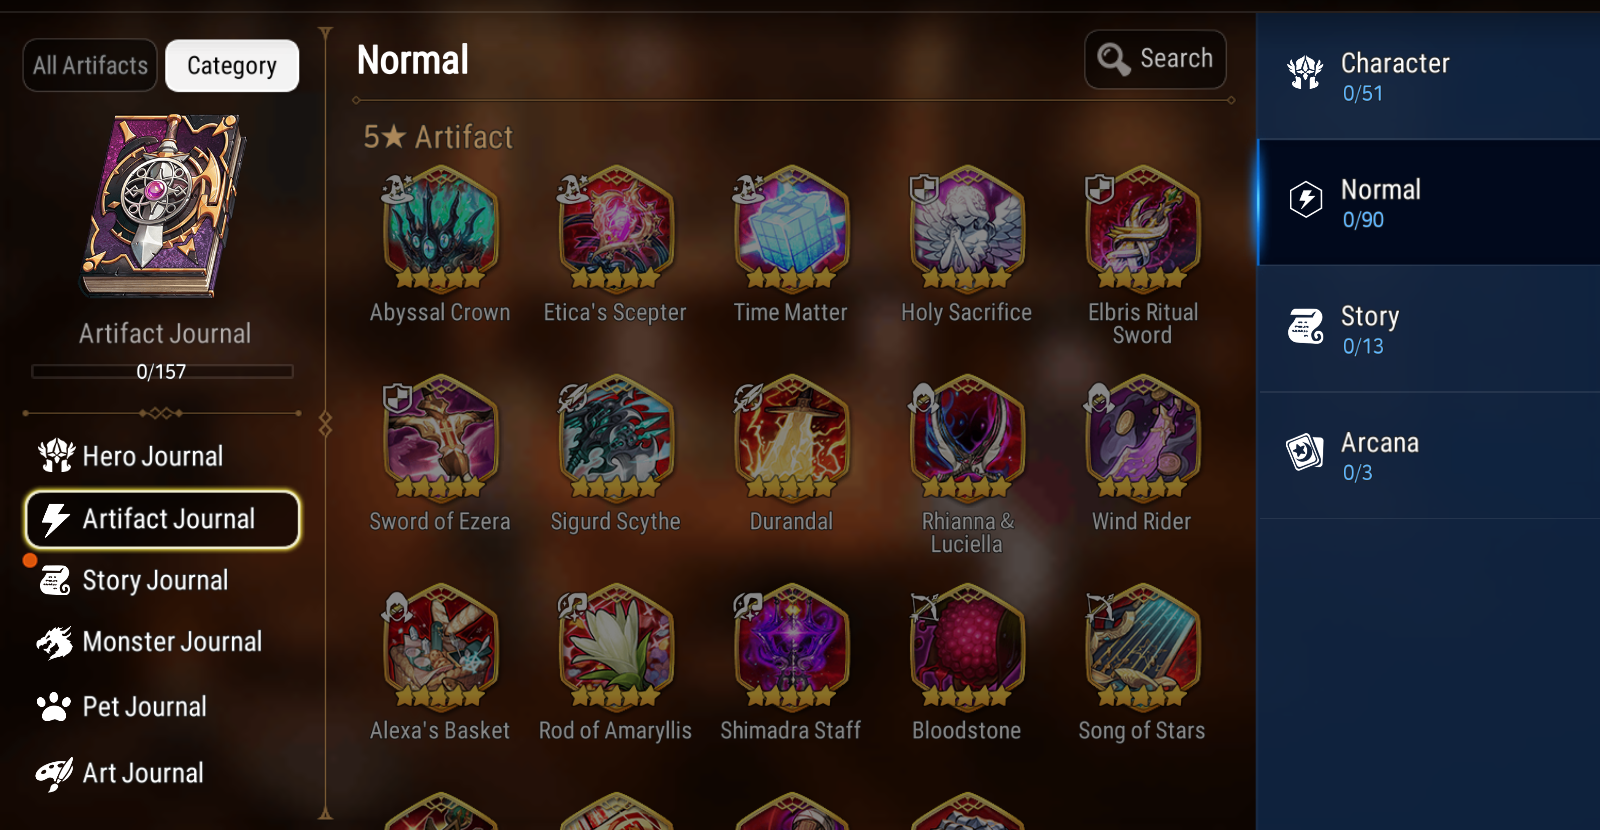
Task: Open the Durandal artifact entry
Action: point(791,438)
